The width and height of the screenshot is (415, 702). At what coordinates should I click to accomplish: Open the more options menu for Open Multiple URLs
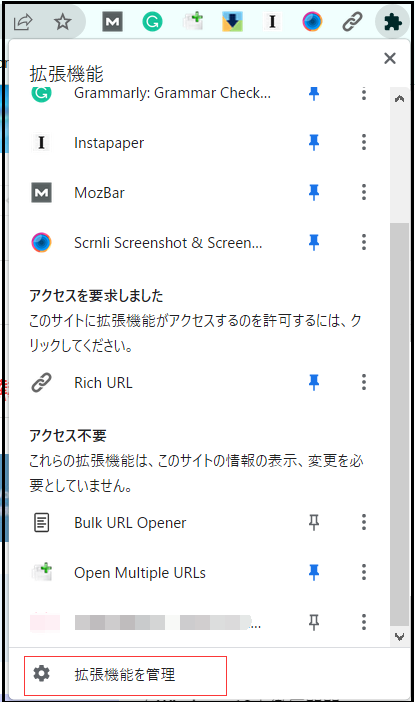364,572
